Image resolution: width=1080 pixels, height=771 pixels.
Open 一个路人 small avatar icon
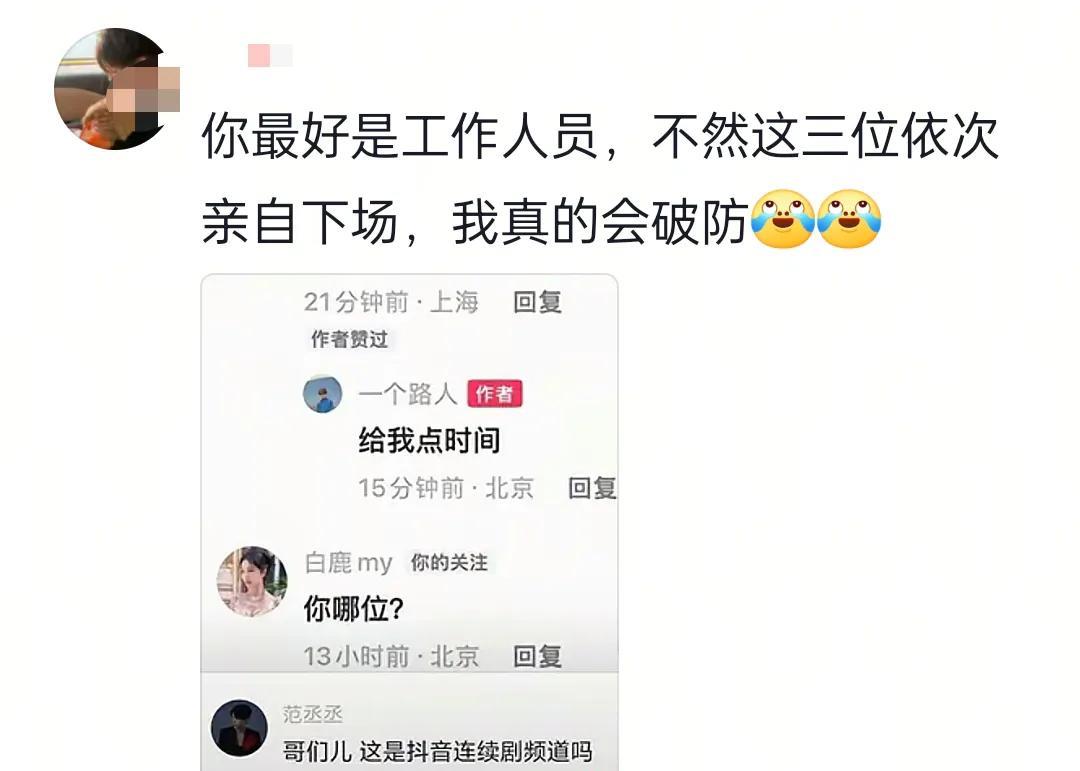click(x=322, y=394)
